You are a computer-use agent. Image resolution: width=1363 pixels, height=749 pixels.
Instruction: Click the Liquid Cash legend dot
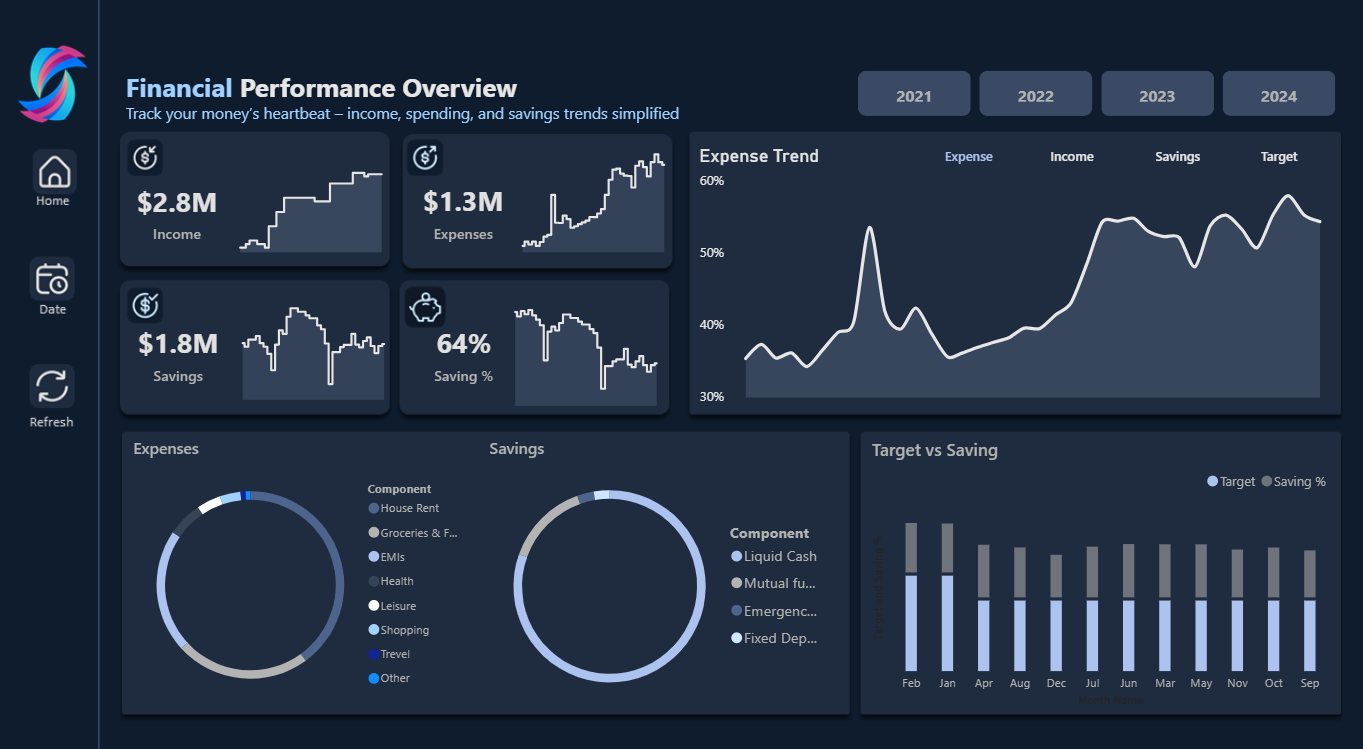(737, 556)
